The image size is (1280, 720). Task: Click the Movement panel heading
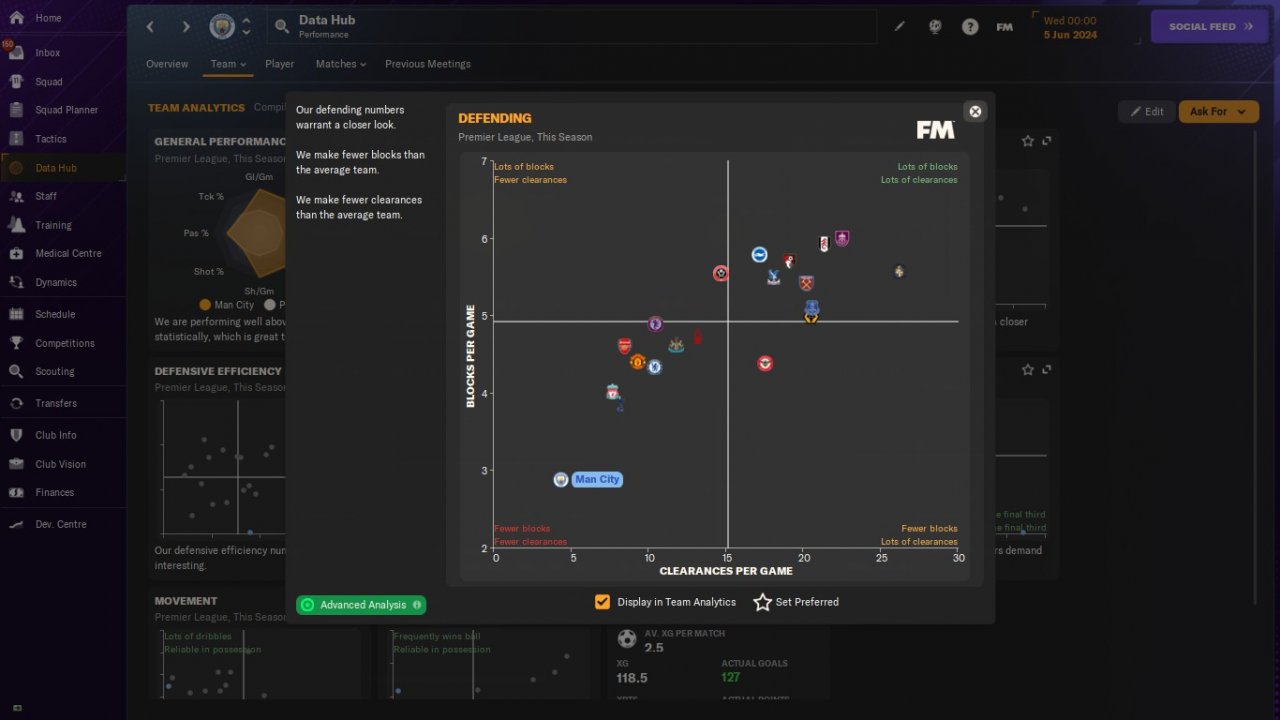pyautogui.click(x=186, y=601)
